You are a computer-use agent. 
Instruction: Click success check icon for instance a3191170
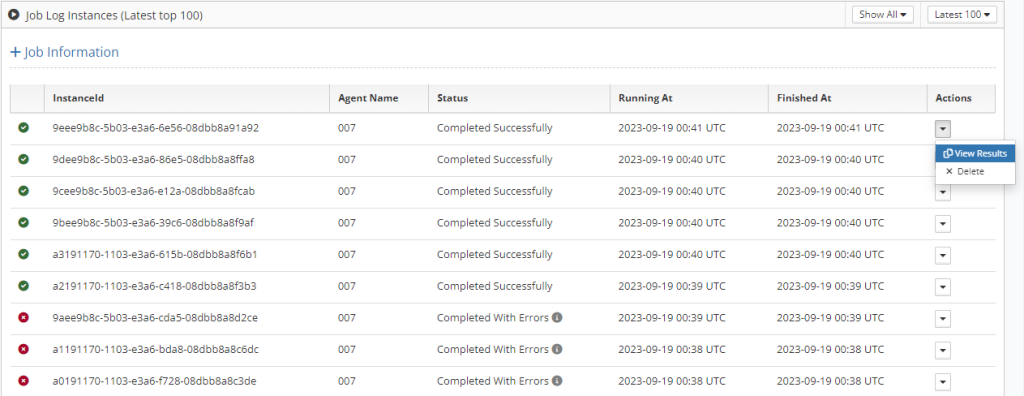click(24, 254)
